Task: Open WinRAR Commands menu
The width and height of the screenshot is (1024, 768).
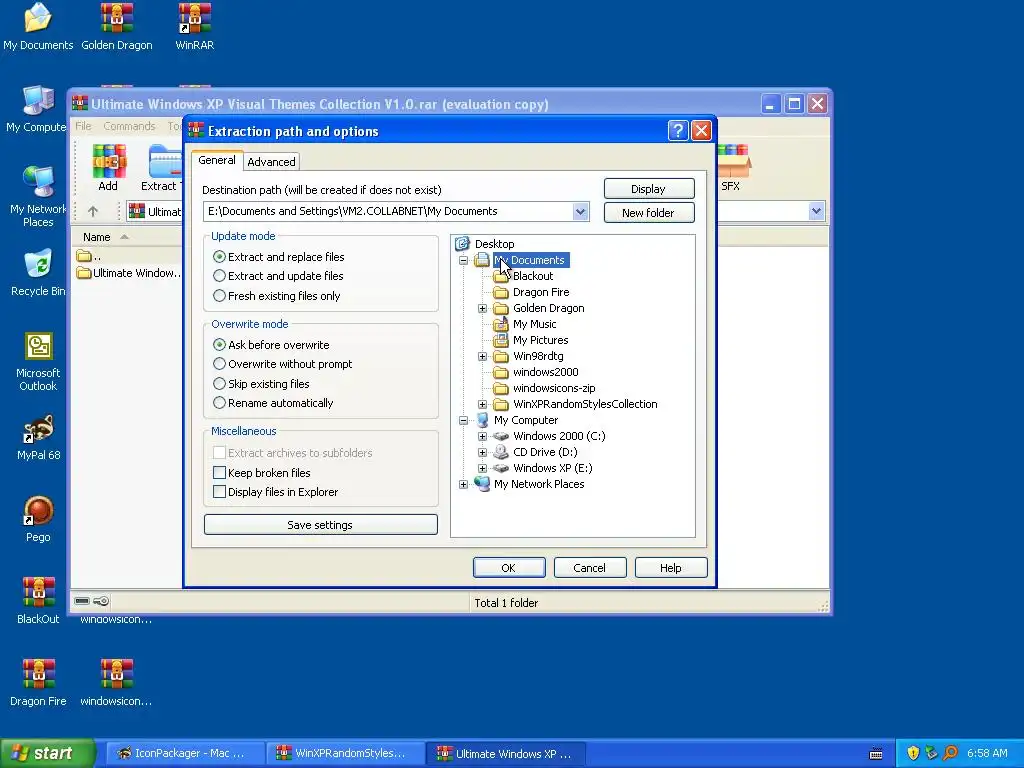Action: click(129, 126)
